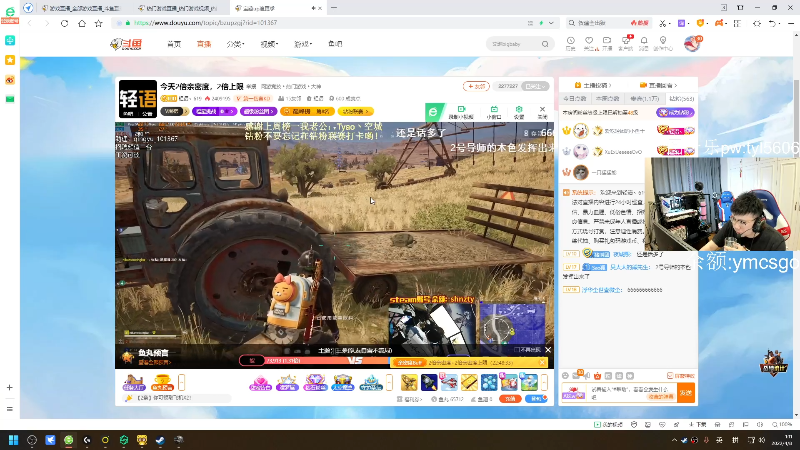Send the chat message with 发送 button
The height and width of the screenshot is (450, 800).
[686, 392]
